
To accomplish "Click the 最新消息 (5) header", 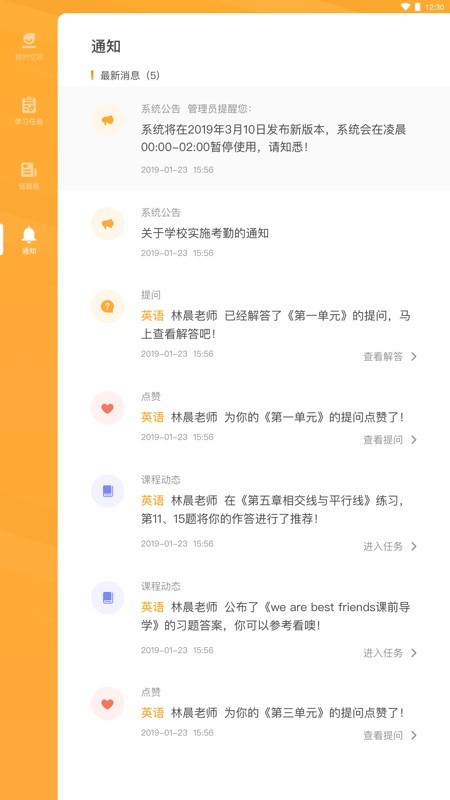I will pyautogui.click(x=130, y=76).
